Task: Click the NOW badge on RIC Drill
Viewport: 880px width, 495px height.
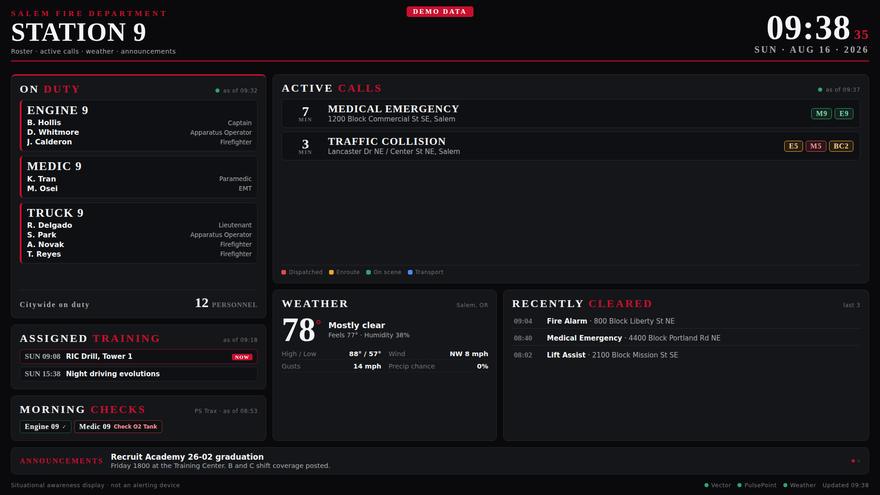Action: pyautogui.click(x=242, y=357)
